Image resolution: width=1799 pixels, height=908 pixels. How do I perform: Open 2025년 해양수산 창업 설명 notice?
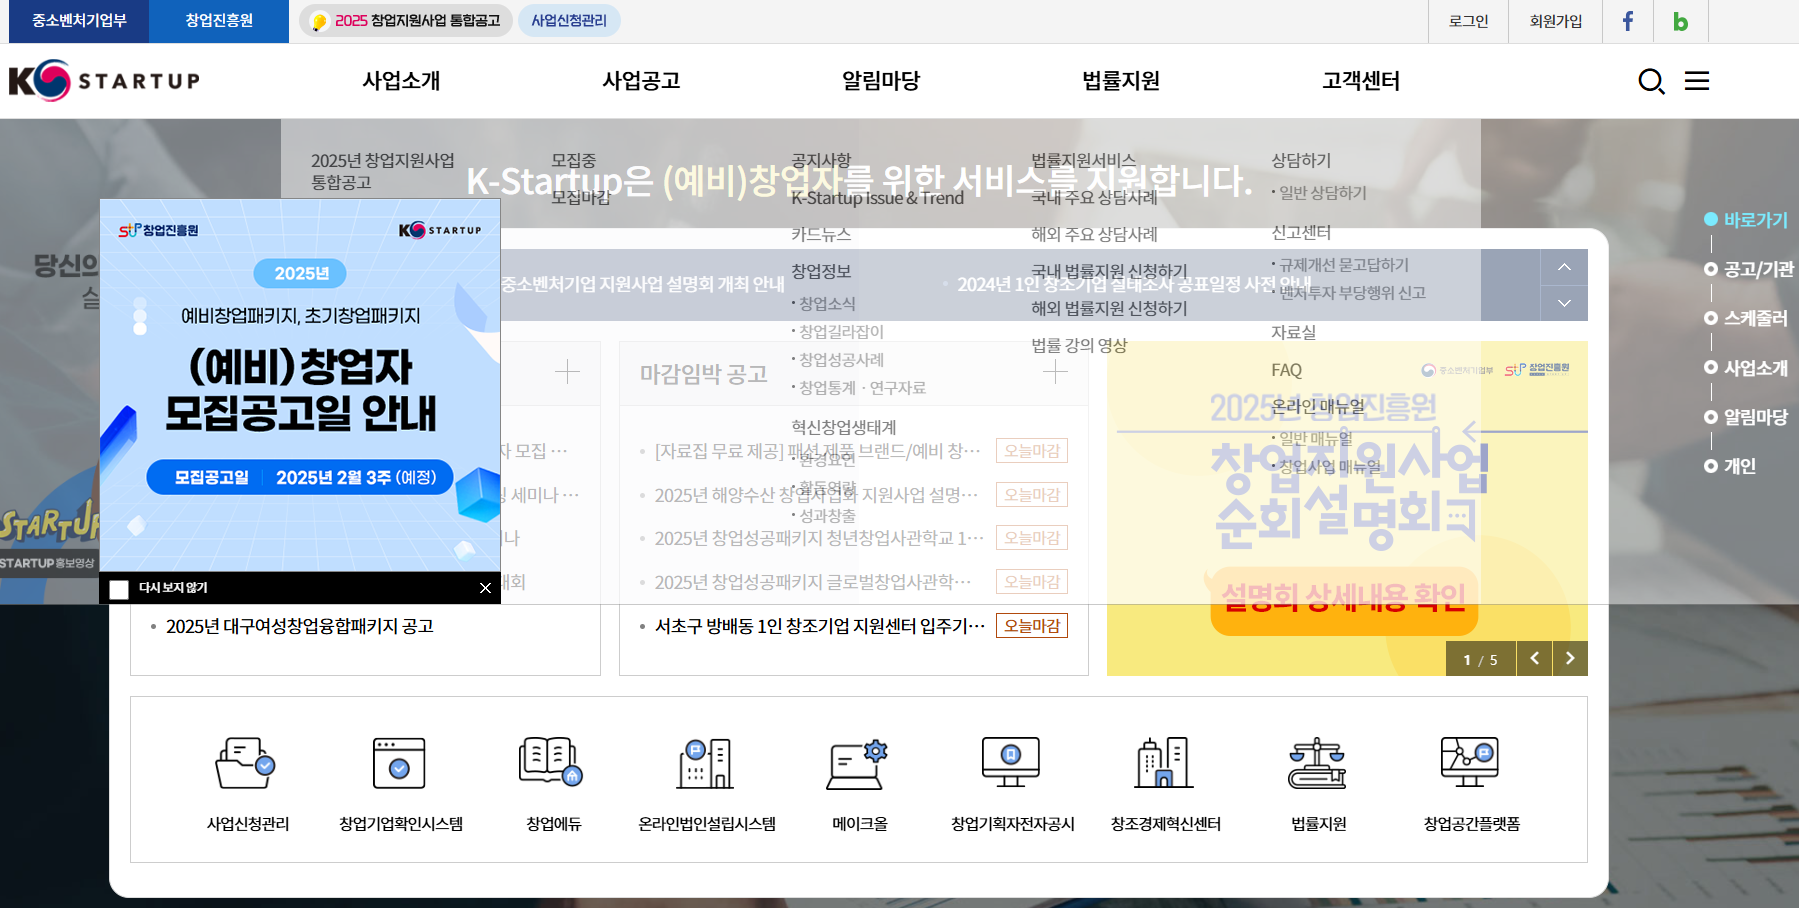(x=816, y=495)
